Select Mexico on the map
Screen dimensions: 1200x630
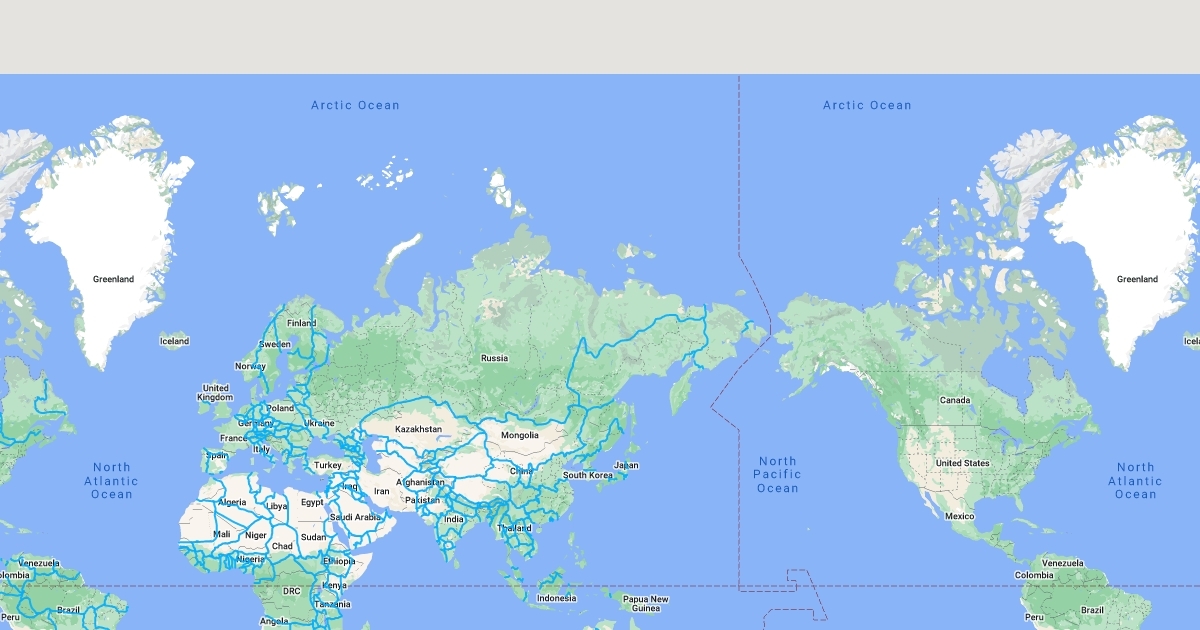(959, 516)
